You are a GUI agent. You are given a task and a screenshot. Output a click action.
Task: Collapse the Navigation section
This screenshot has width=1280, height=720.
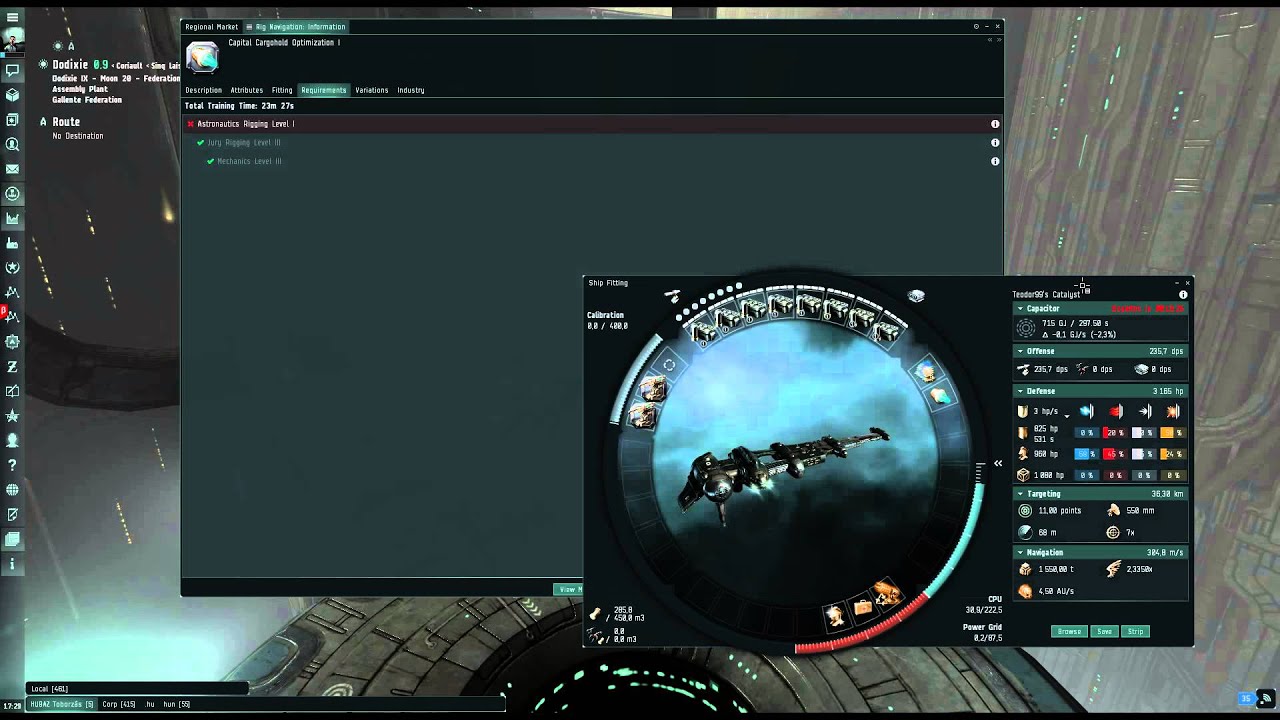point(1020,552)
